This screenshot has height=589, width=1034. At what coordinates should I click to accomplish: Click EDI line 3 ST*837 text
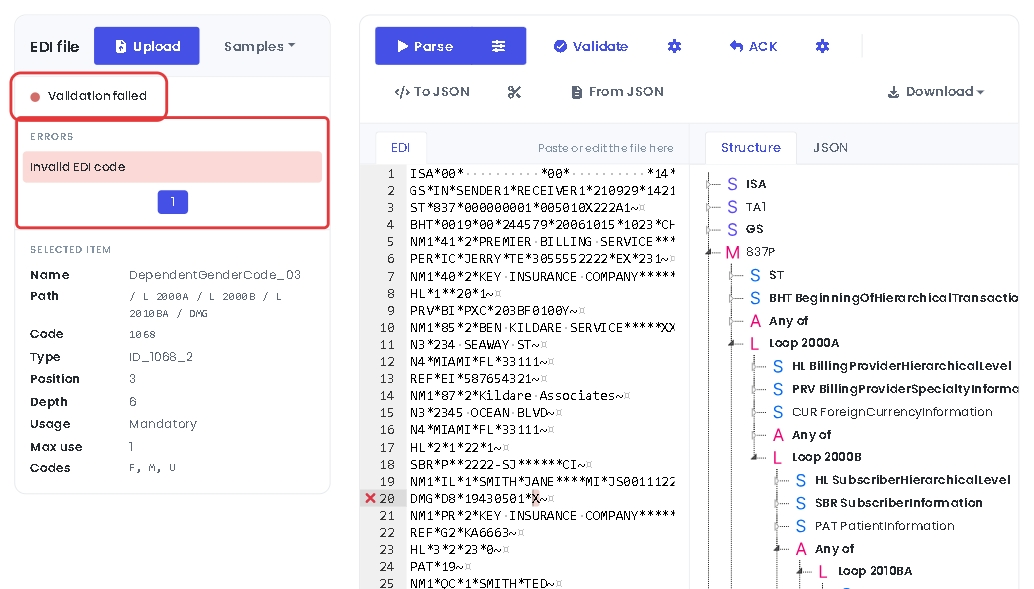[524, 208]
